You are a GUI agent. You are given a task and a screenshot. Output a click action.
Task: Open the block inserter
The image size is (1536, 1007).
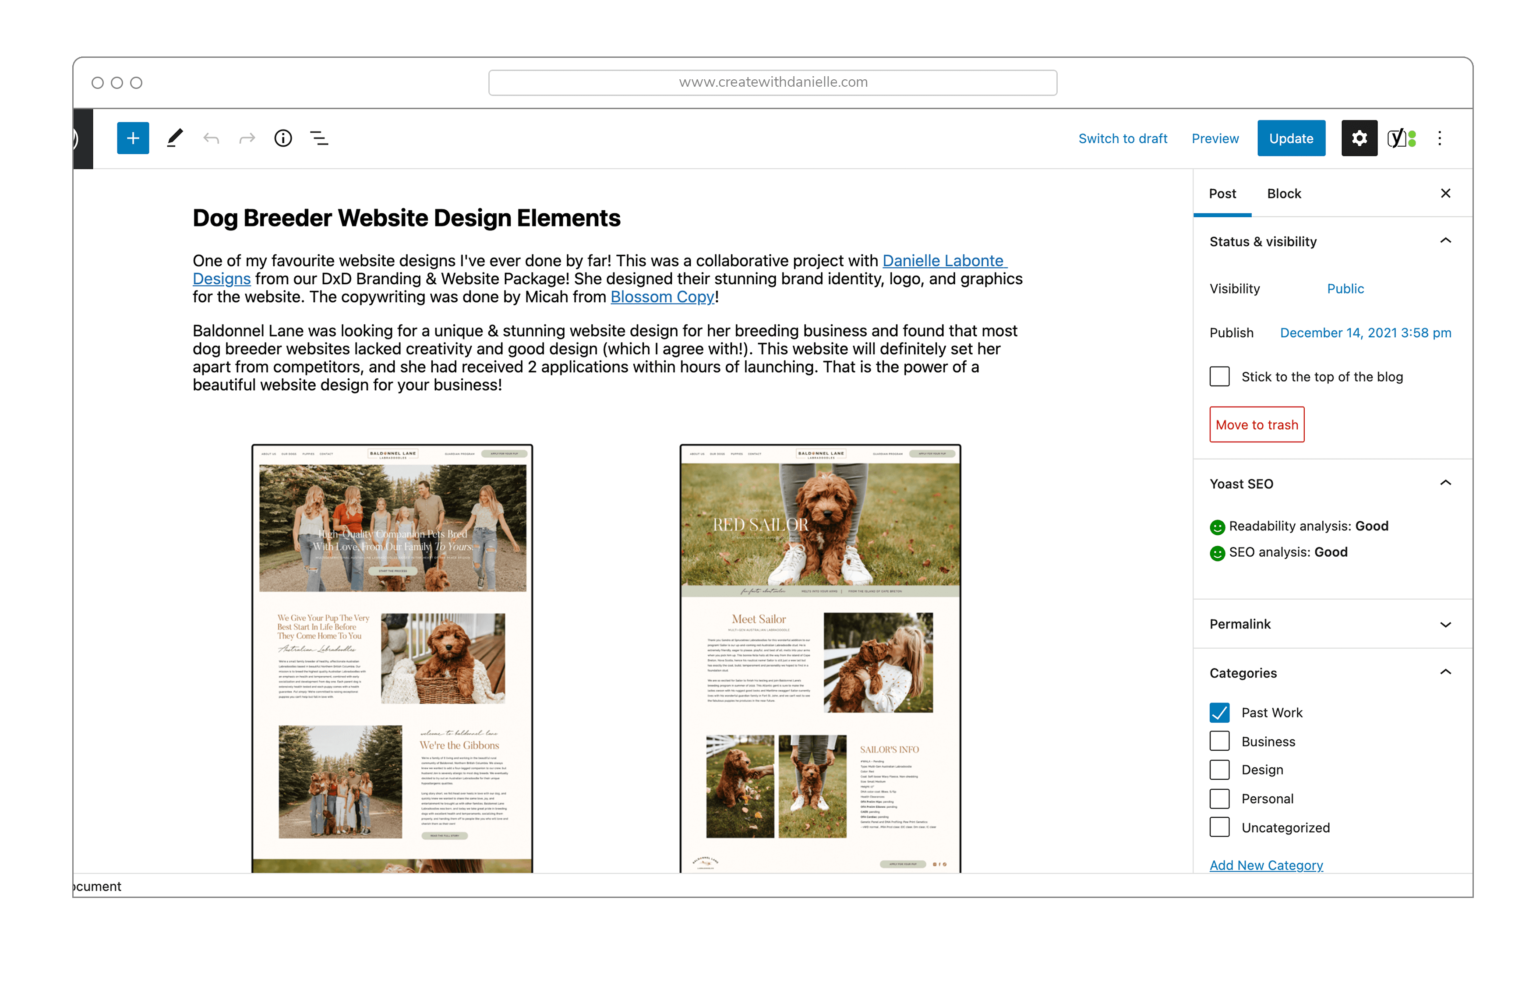[132, 138]
